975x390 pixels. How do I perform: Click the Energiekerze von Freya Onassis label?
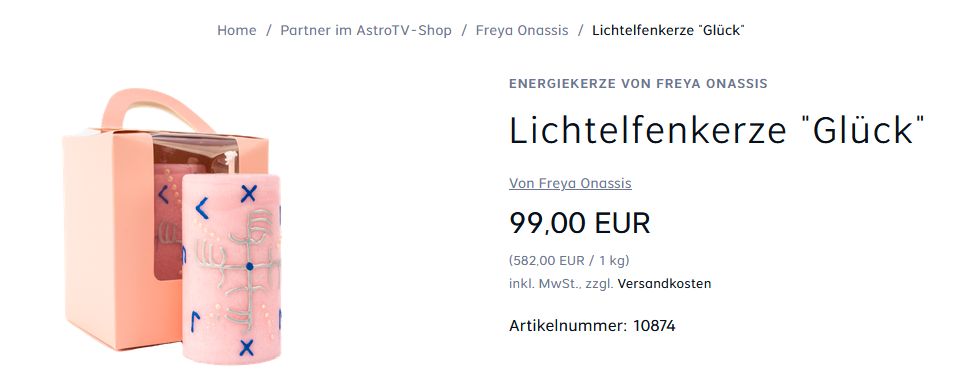click(639, 83)
